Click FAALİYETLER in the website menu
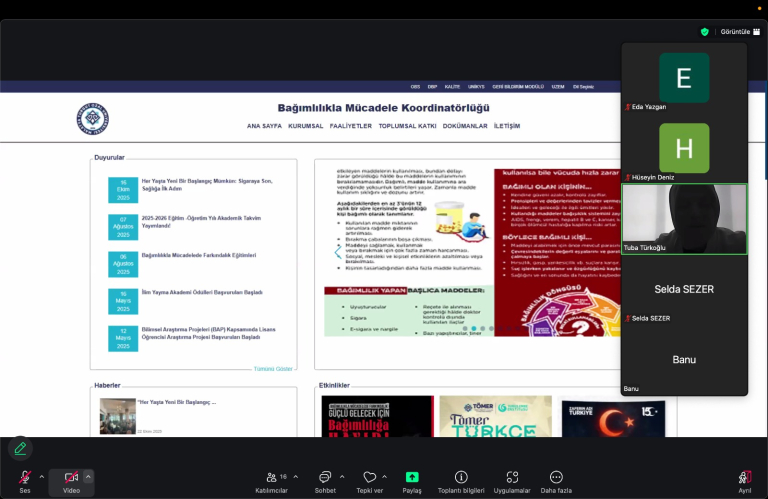768x499 pixels. (350, 126)
